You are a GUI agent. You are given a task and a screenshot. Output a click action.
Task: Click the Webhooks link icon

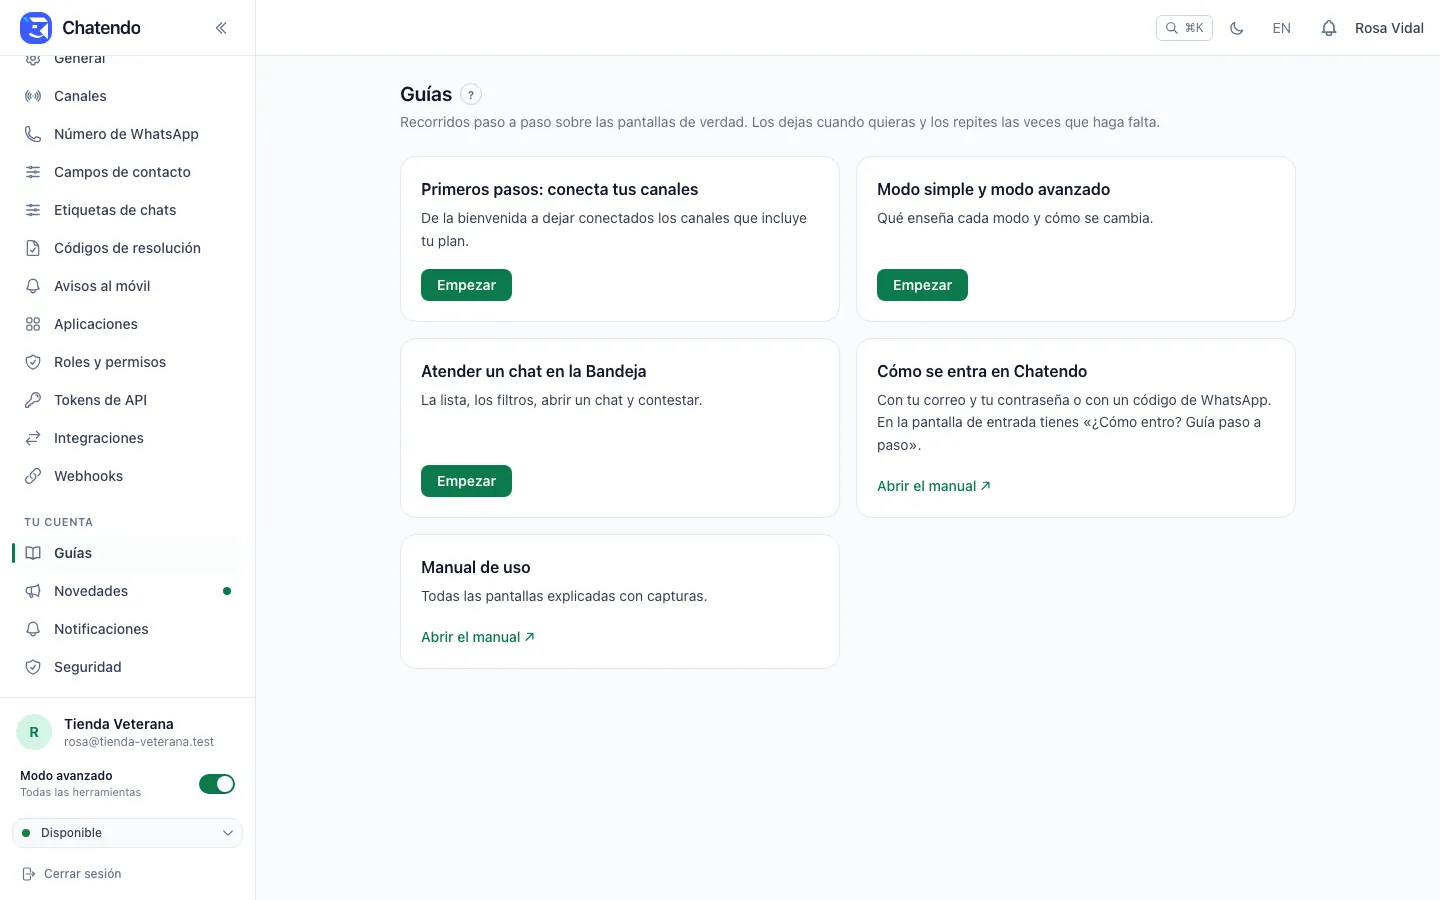click(x=33, y=476)
